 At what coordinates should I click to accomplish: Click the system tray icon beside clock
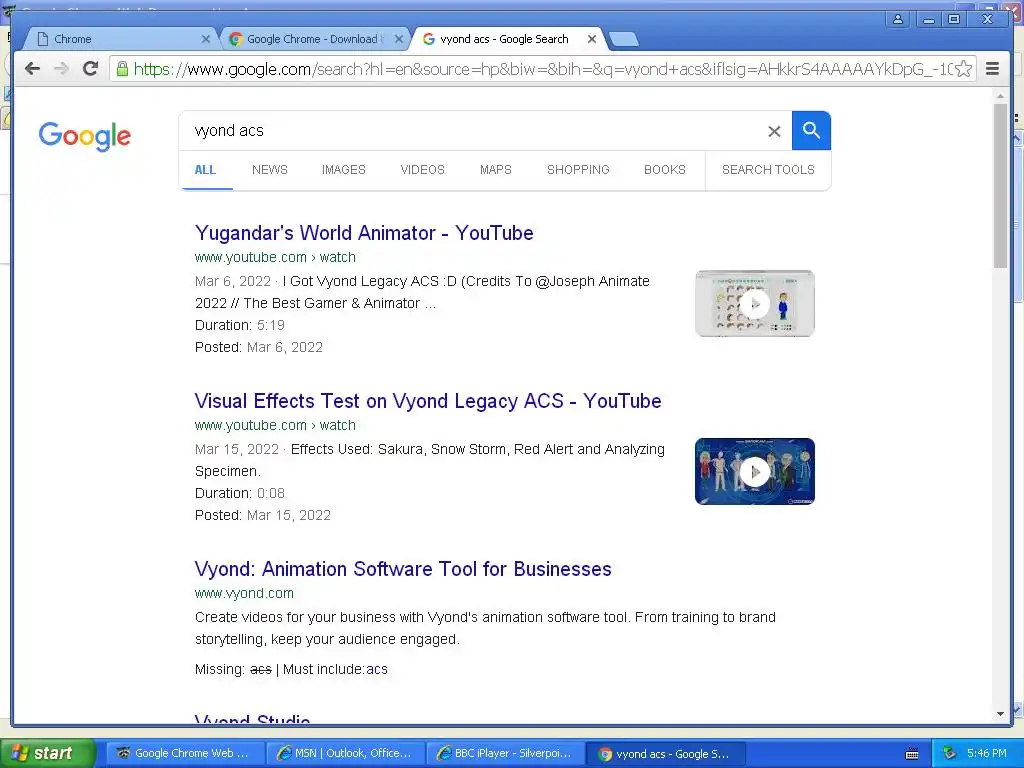click(x=950, y=754)
